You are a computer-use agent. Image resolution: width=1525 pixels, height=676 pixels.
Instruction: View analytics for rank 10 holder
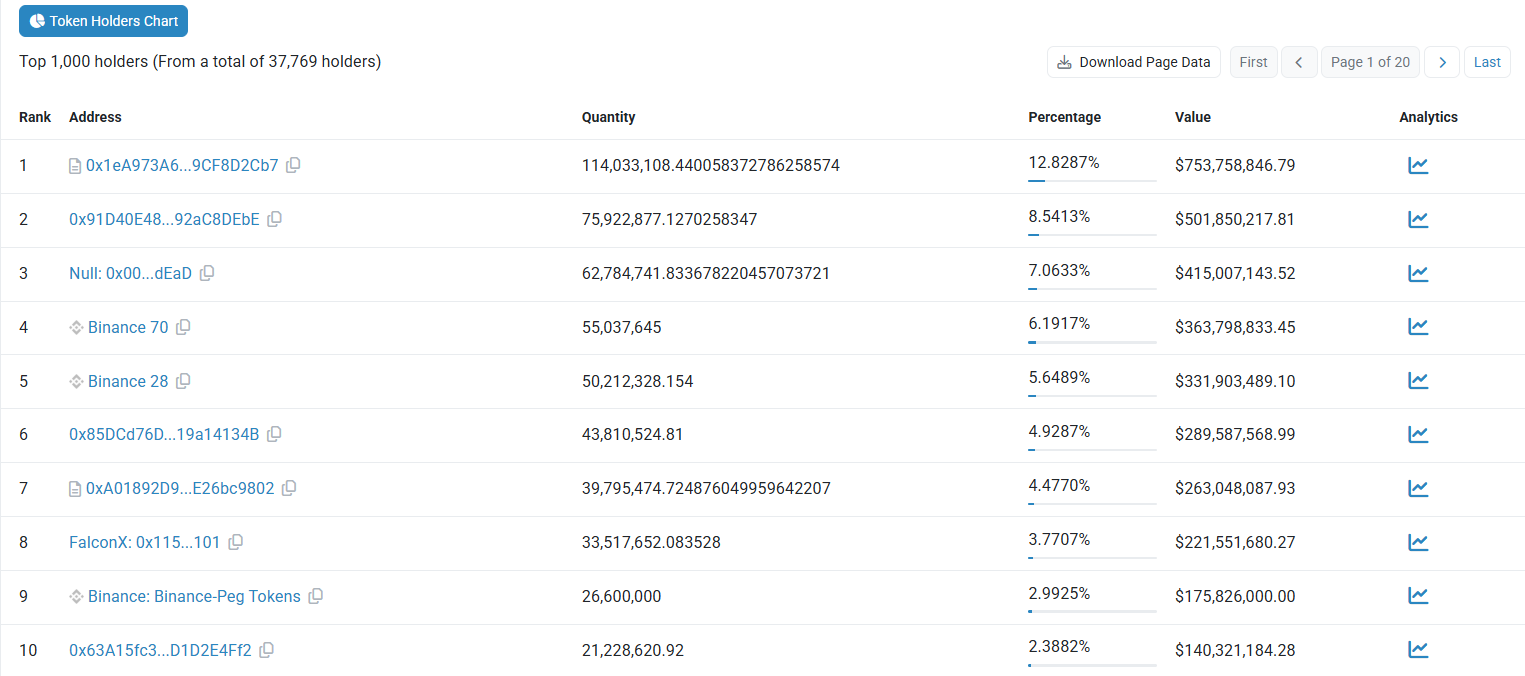(1418, 650)
